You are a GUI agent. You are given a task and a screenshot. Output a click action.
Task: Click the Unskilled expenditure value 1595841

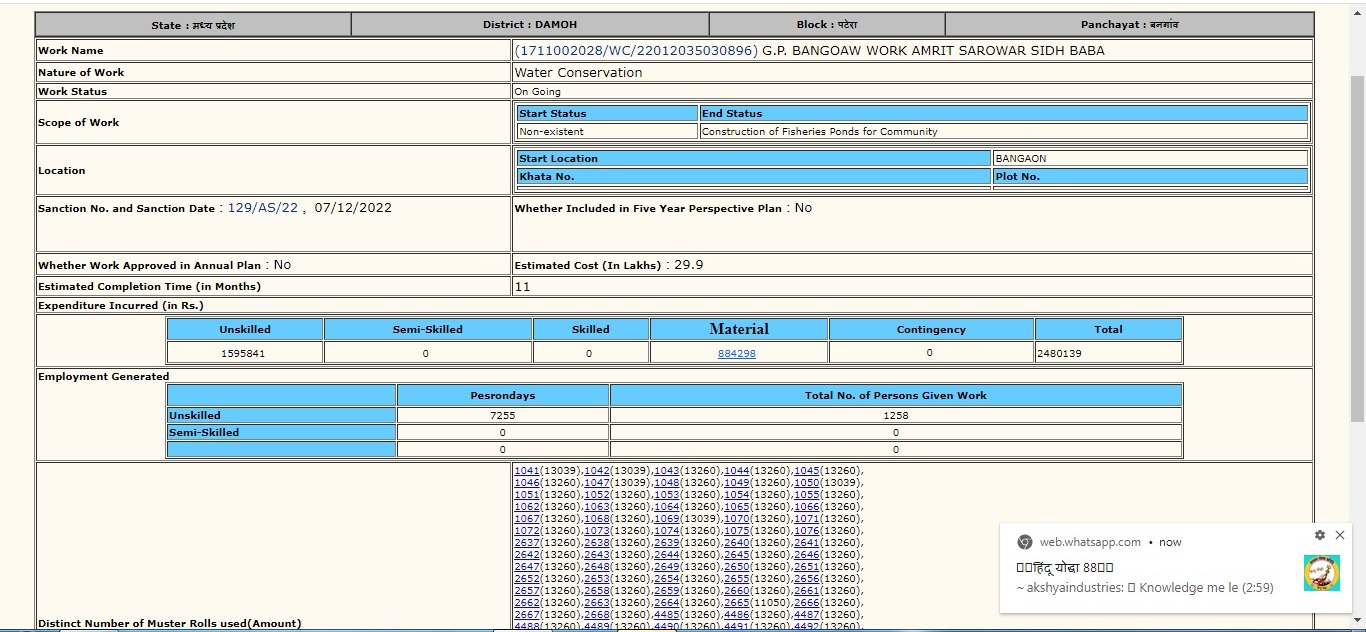coord(244,354)
